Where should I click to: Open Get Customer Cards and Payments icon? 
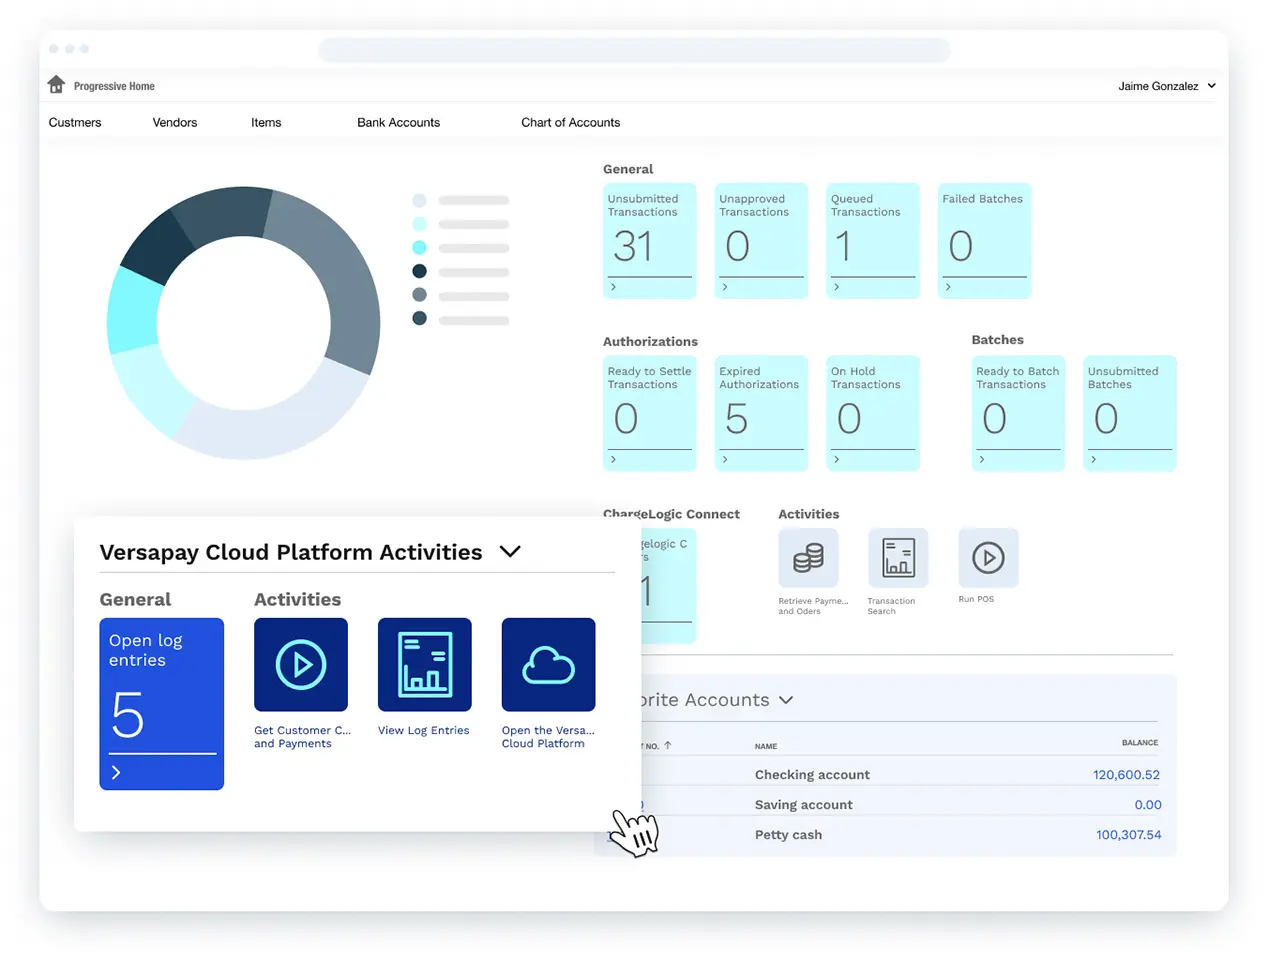tap(301, 663)
